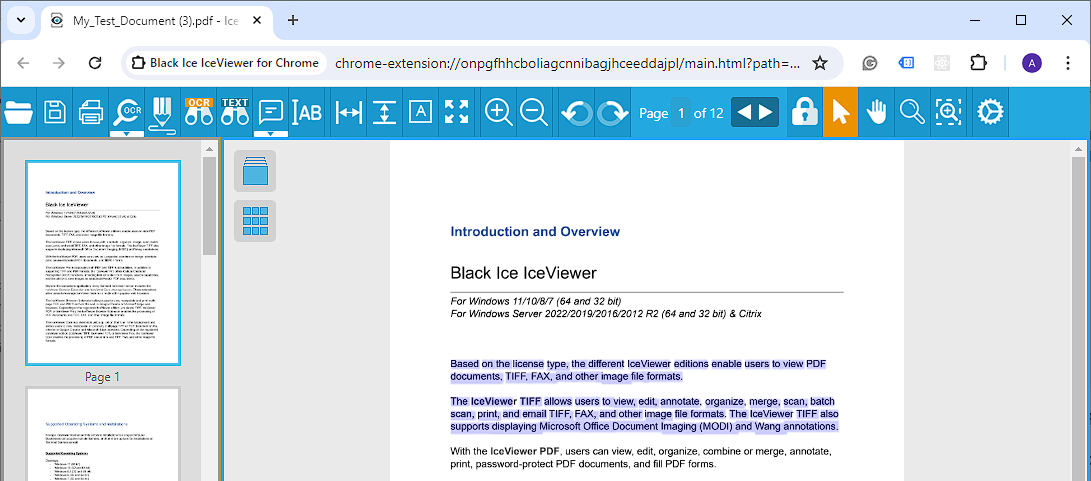Save the document with the floppy disk icon

point(55,111)
